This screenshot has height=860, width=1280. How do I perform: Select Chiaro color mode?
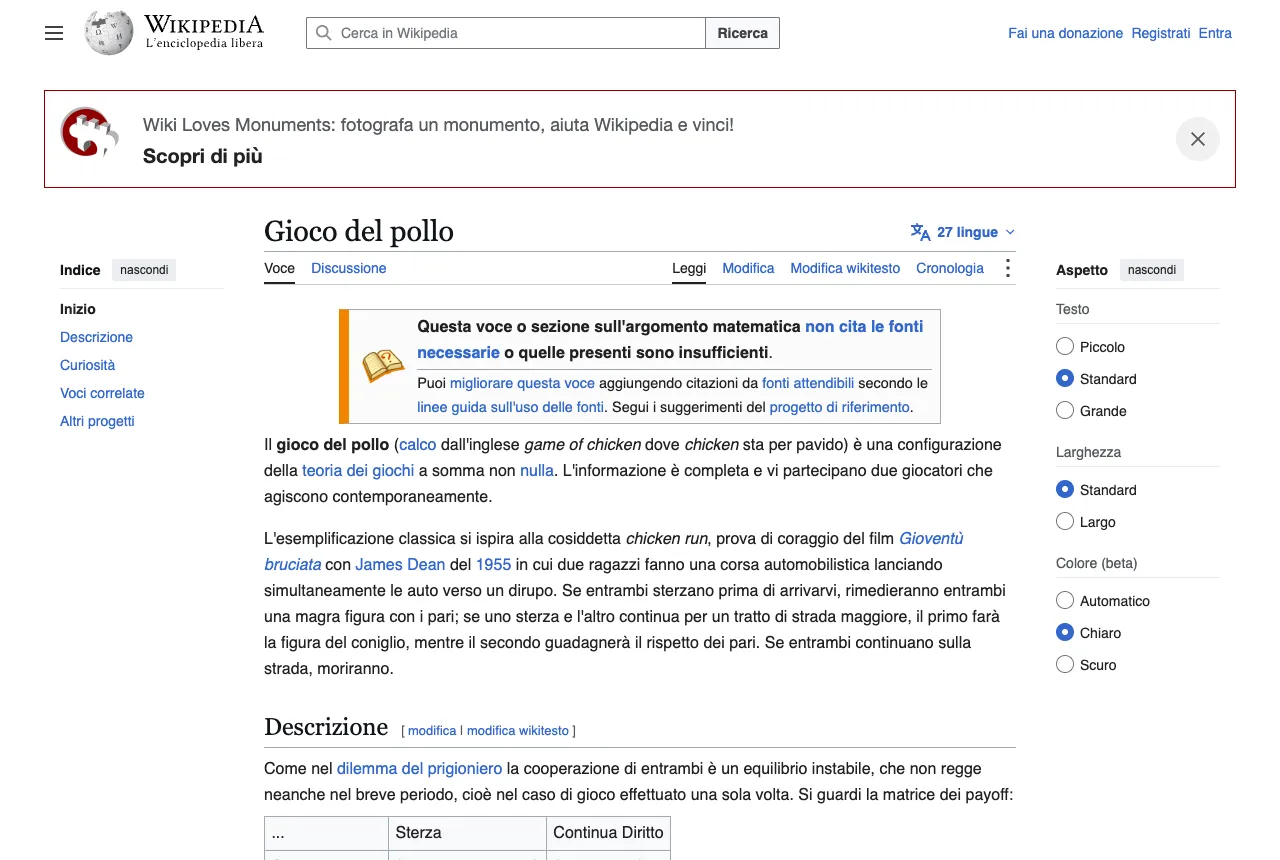[x=1065, y=633]
